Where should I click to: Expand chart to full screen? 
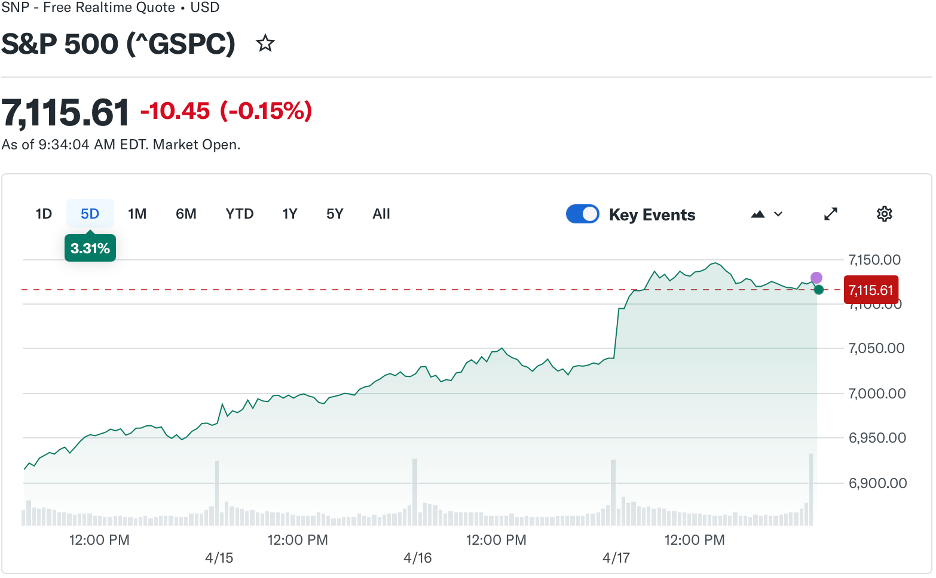point(831,214)
